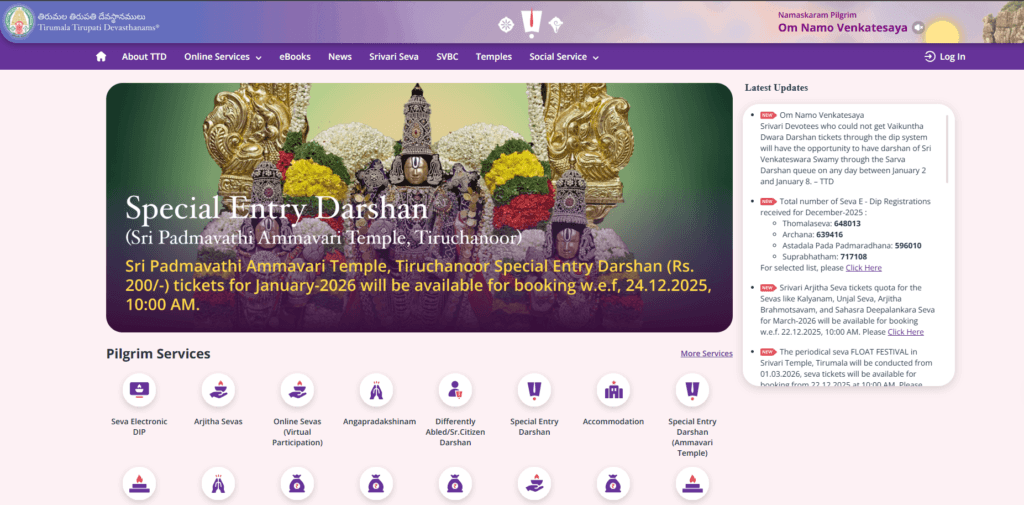
Task: Click Here link for Srivari Arjitha Seva tickets
Action: (905, 332)
